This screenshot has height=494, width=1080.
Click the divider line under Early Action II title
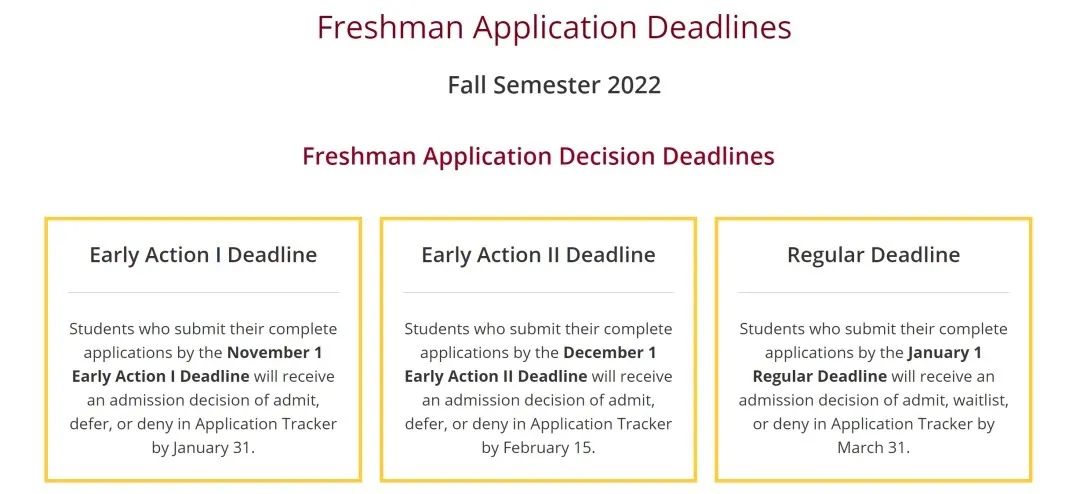point(538,292)
